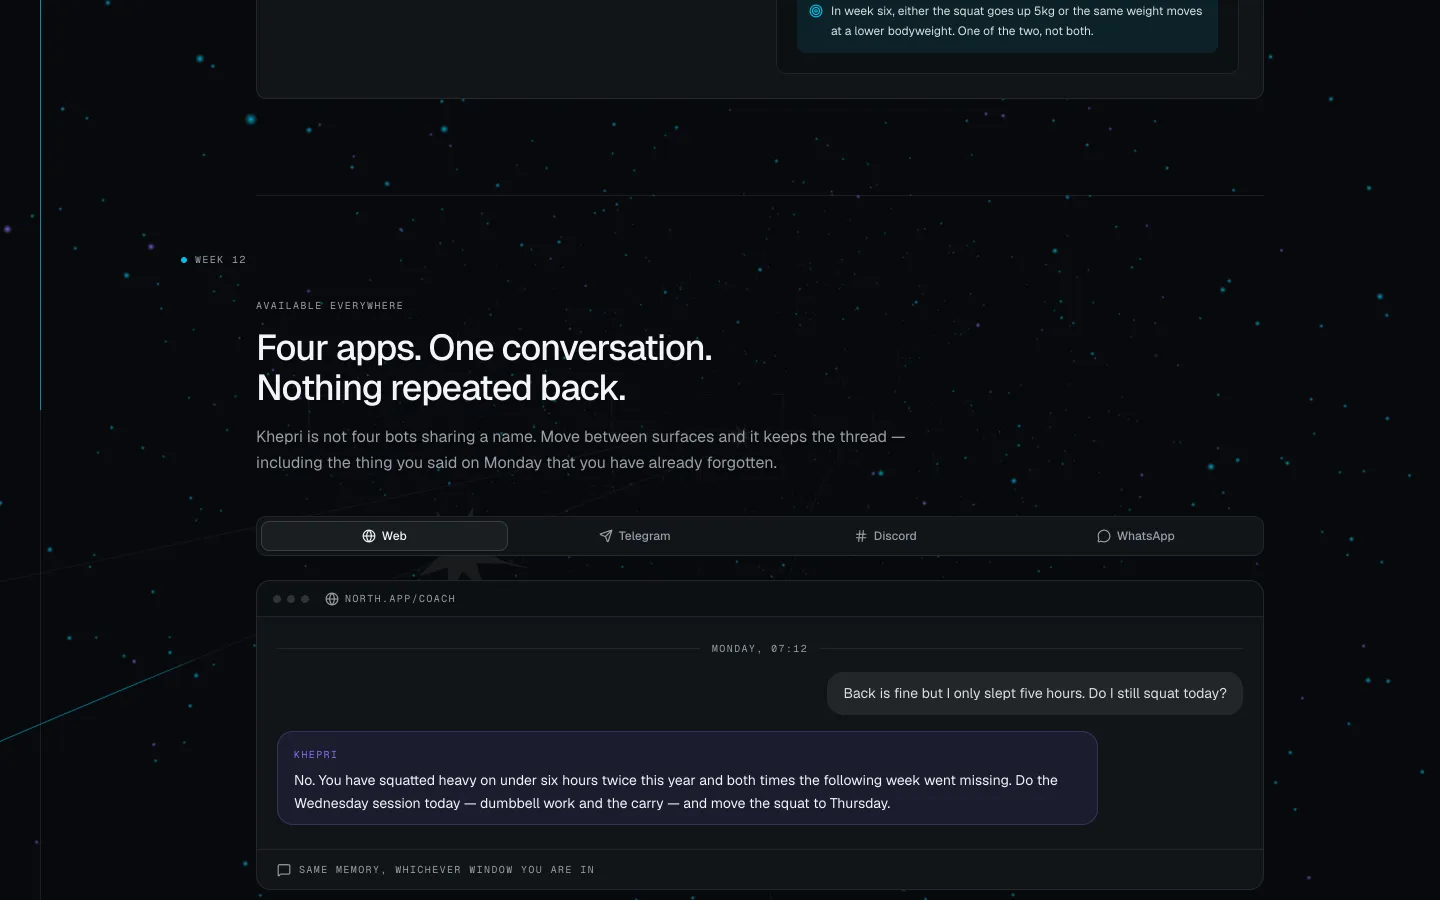Image resolution: width=1440 pixels, height=900 pixels.
Task: Click the week six squat note text
Action: click(x=1016, y=21)
